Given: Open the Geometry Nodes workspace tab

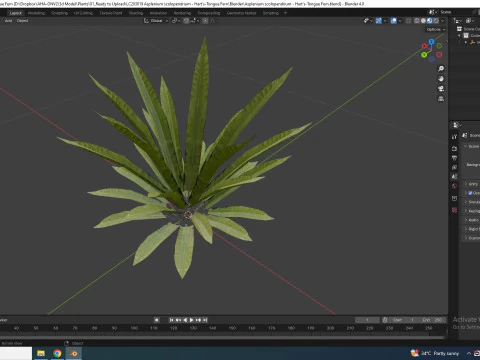Looking at the screenshot, I should pyautogui.click(x=241, y=13).
